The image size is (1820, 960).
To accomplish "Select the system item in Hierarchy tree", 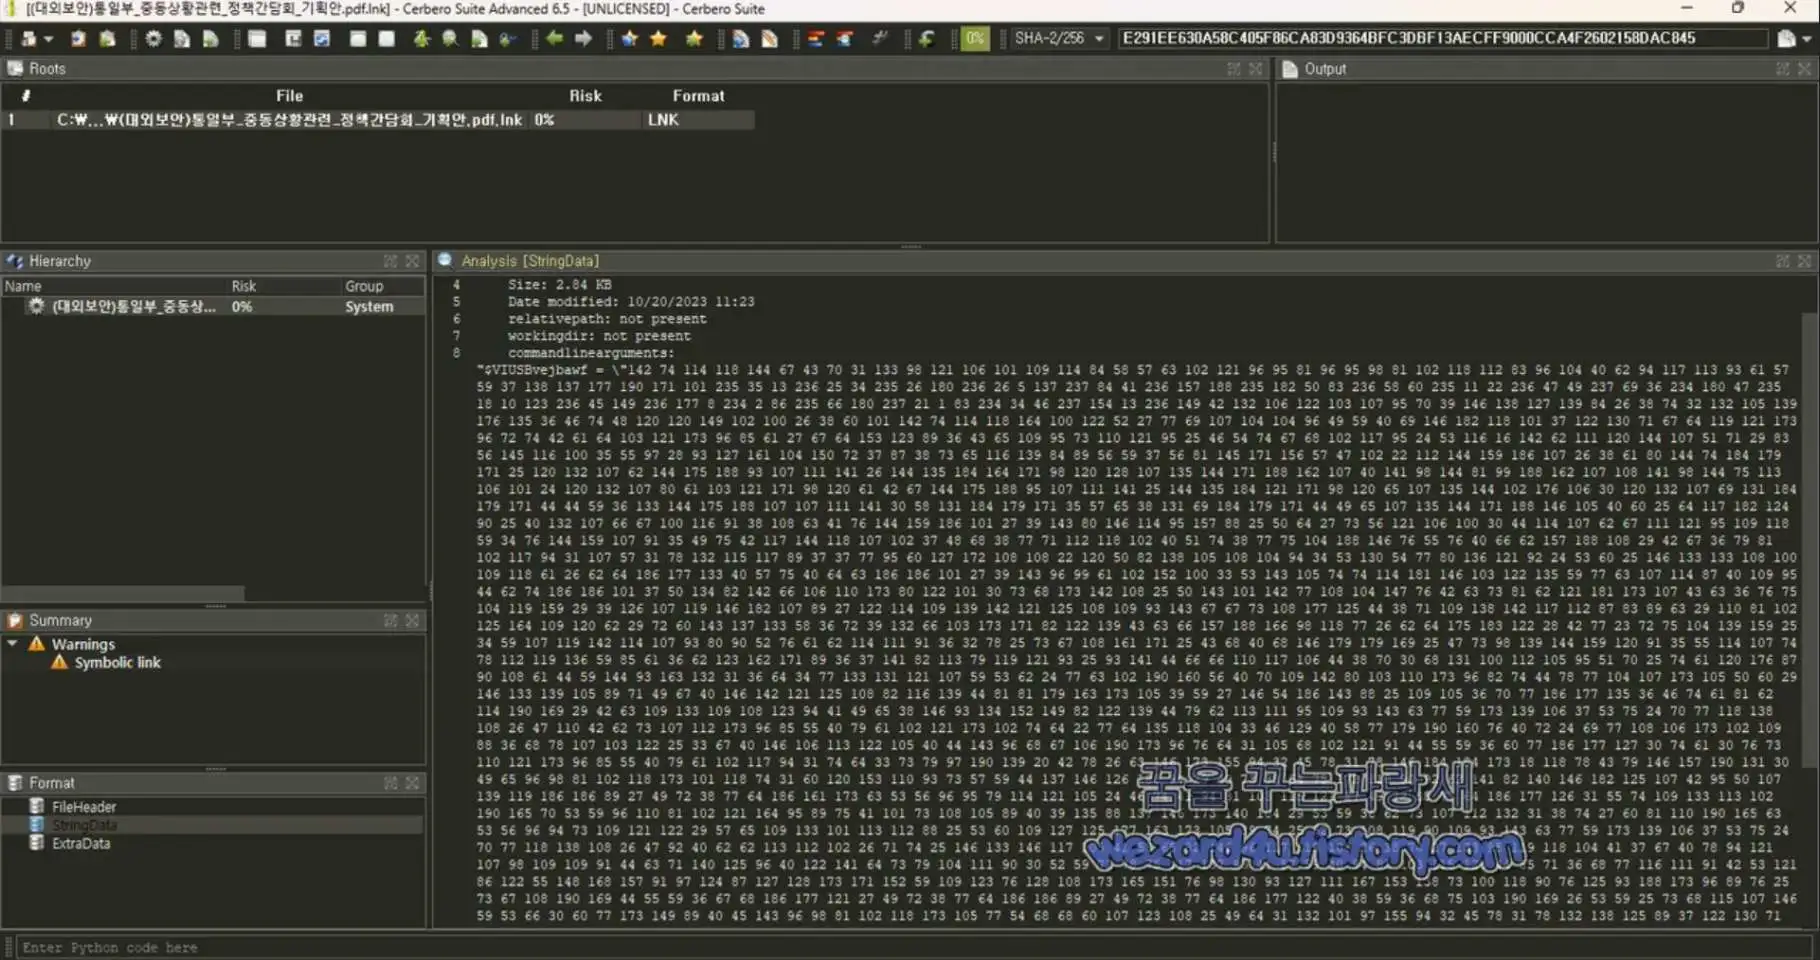I will [213, 306].
